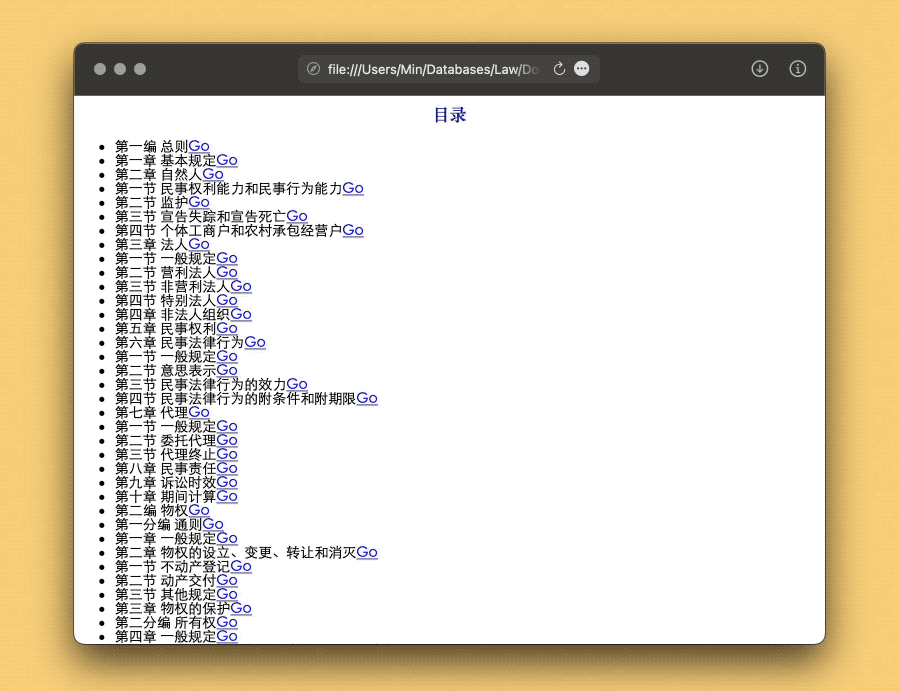Click the gray close window dot
This screenshot has height=691, width=900.
click(x=100, y=69)
